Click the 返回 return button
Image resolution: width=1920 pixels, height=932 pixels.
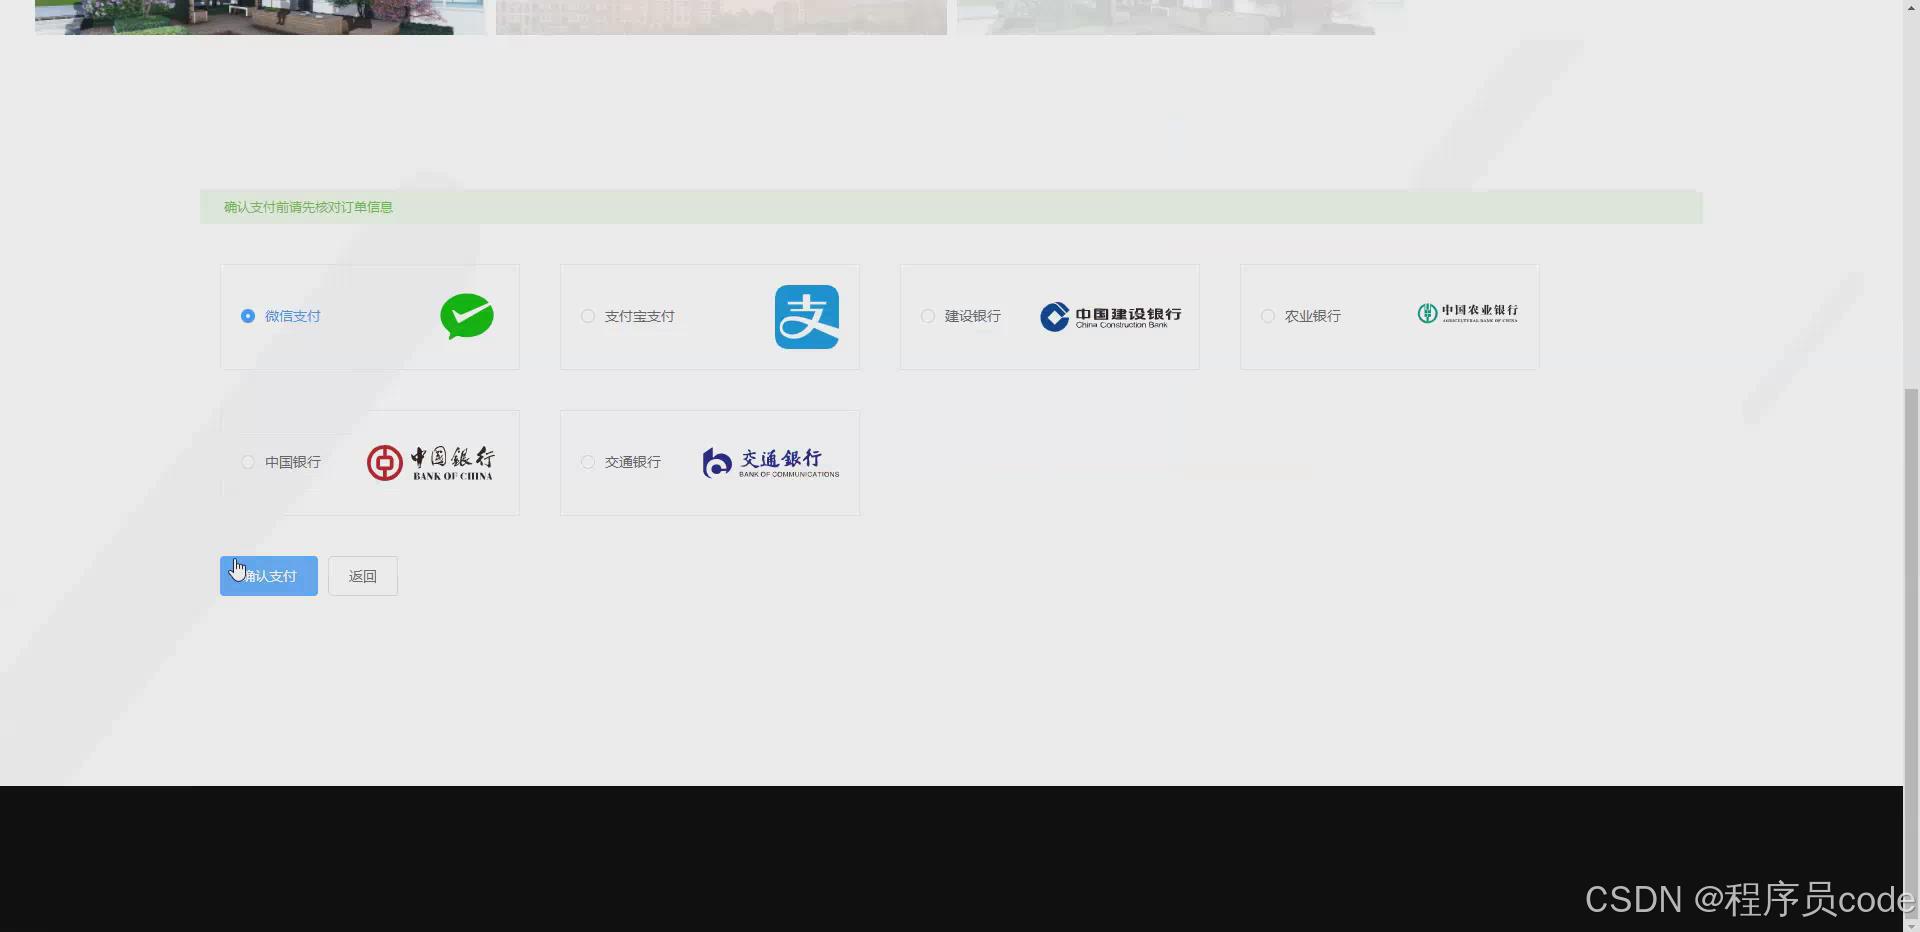coord(362,576)
